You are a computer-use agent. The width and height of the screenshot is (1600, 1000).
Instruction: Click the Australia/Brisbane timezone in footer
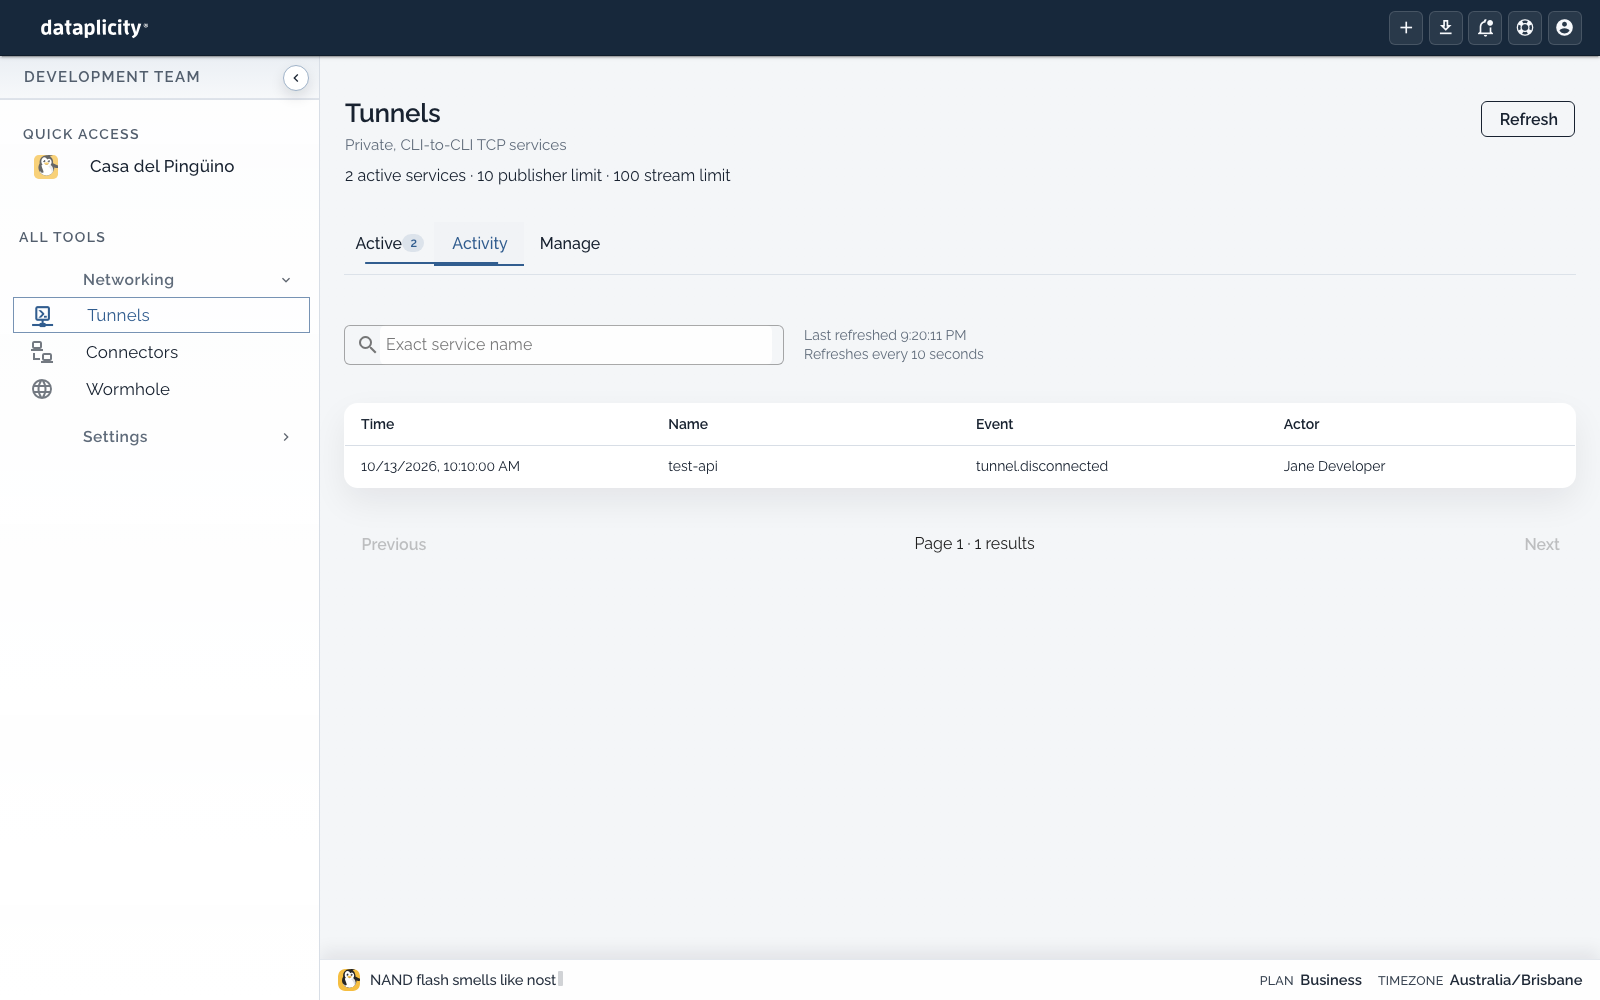(1516, 981)
